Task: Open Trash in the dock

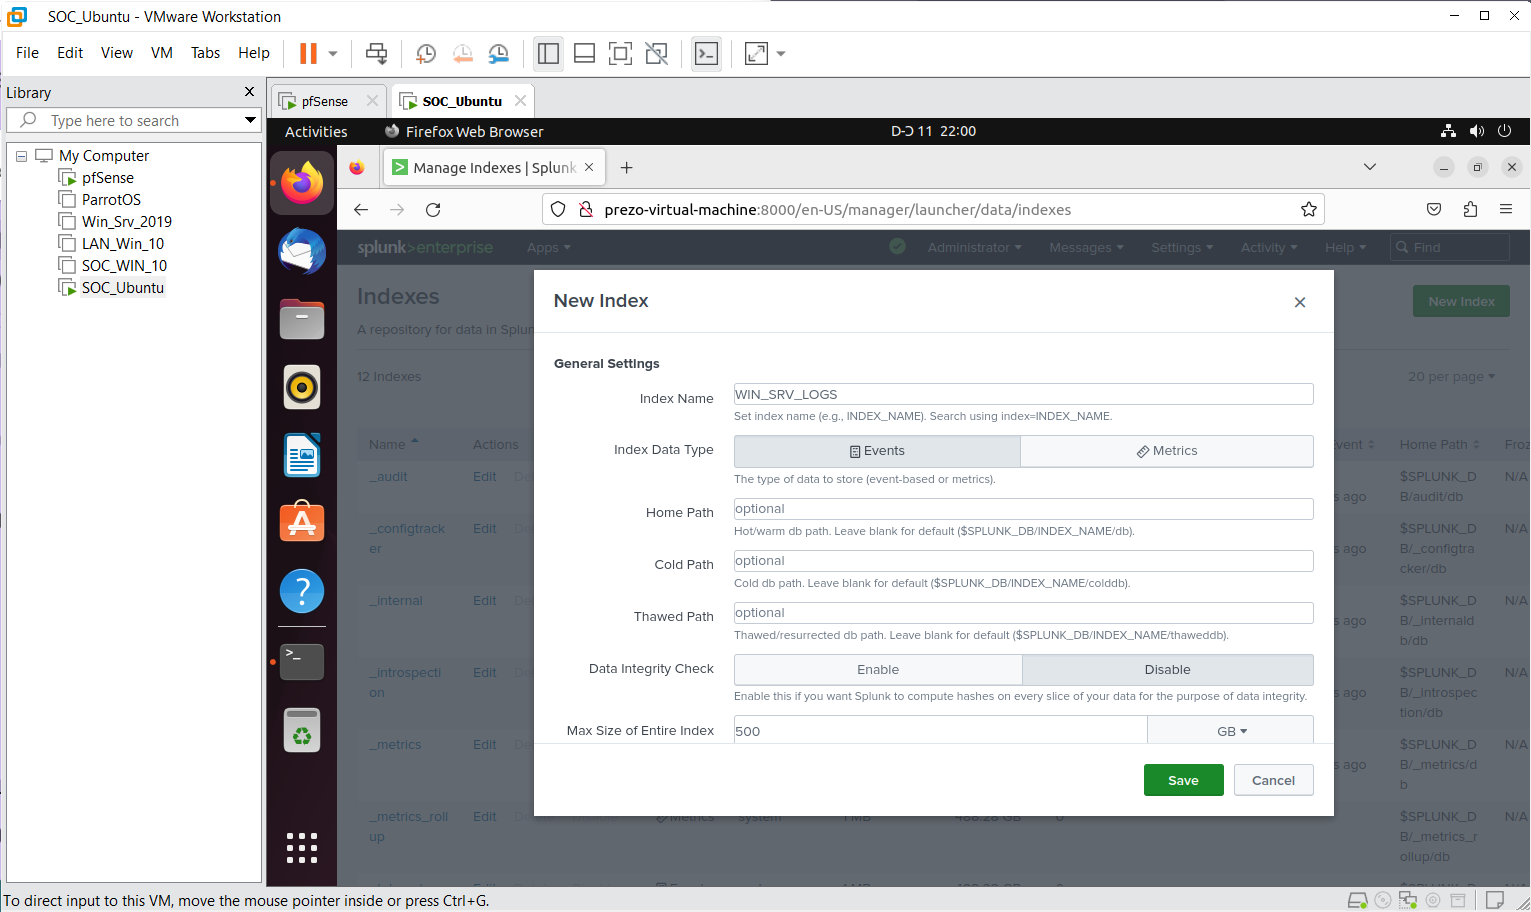Action: (302, 730)
